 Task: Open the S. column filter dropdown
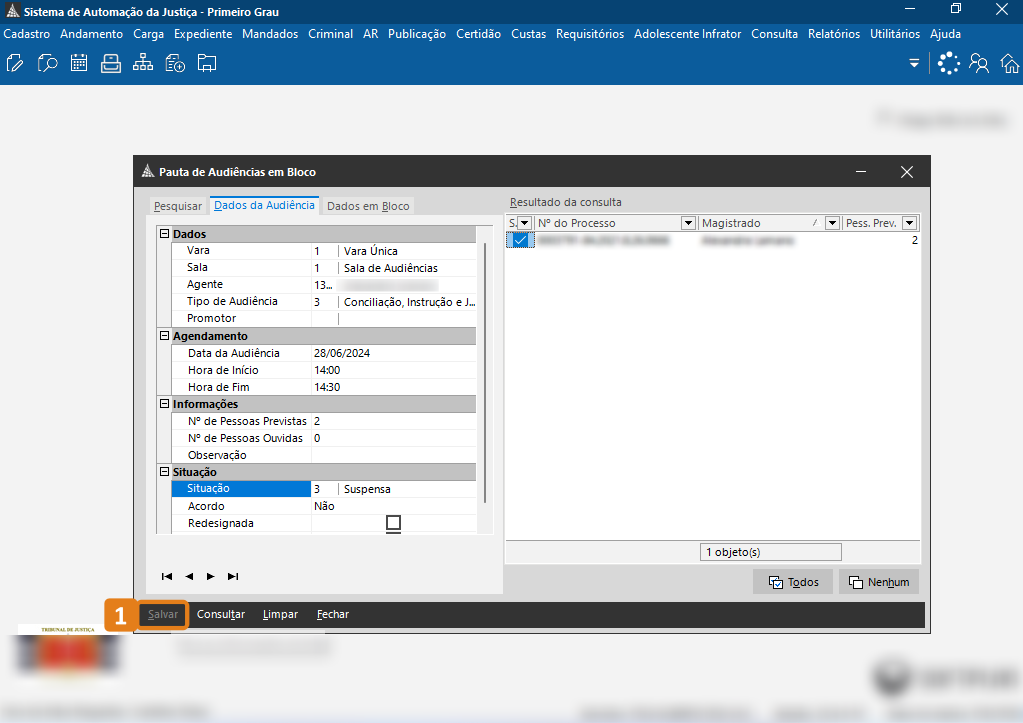pyautogui.click(x=525, y=223)
